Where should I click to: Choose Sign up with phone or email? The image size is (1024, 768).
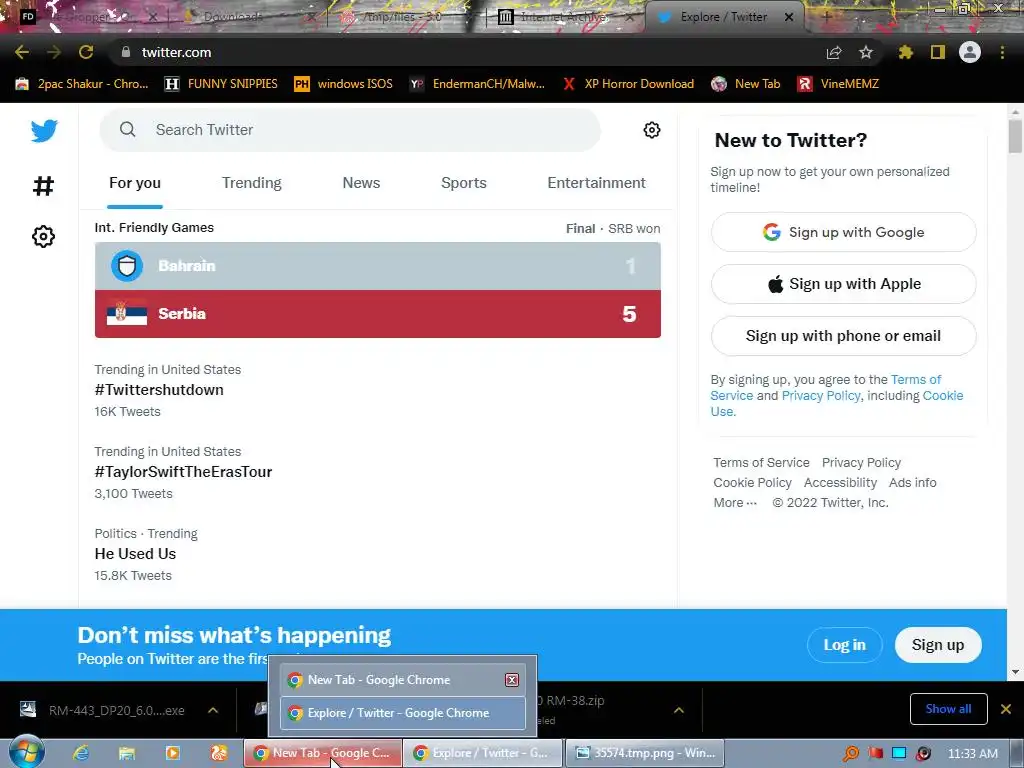pos(843,336)
